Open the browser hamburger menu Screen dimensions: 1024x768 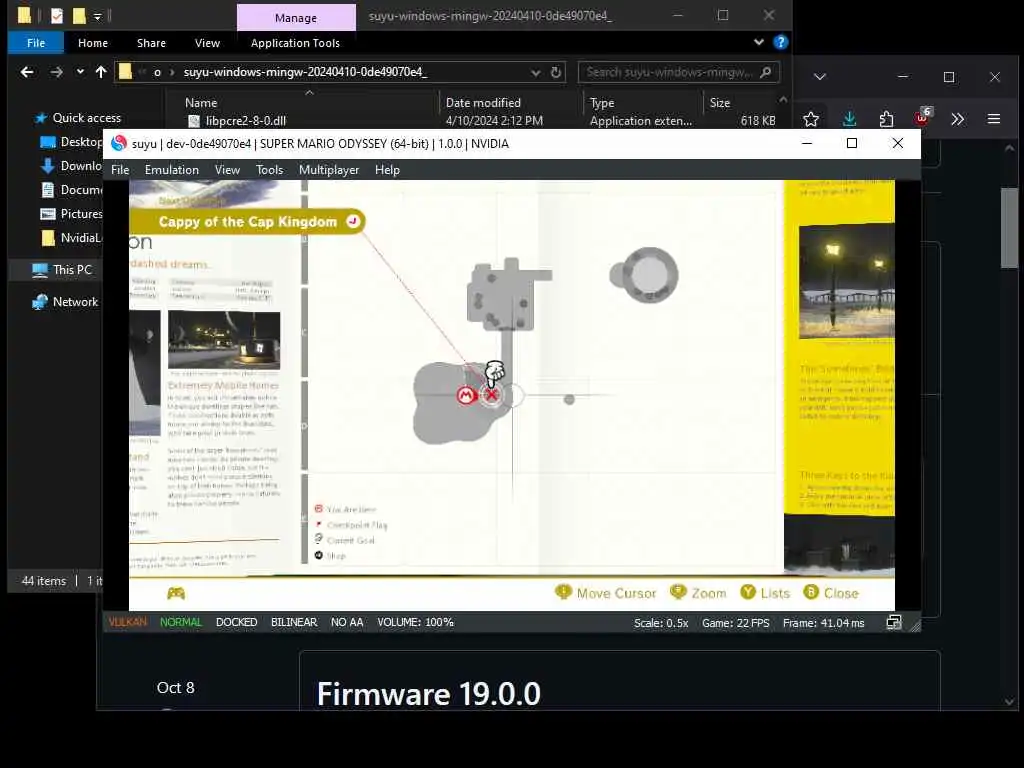coord(994,119)
